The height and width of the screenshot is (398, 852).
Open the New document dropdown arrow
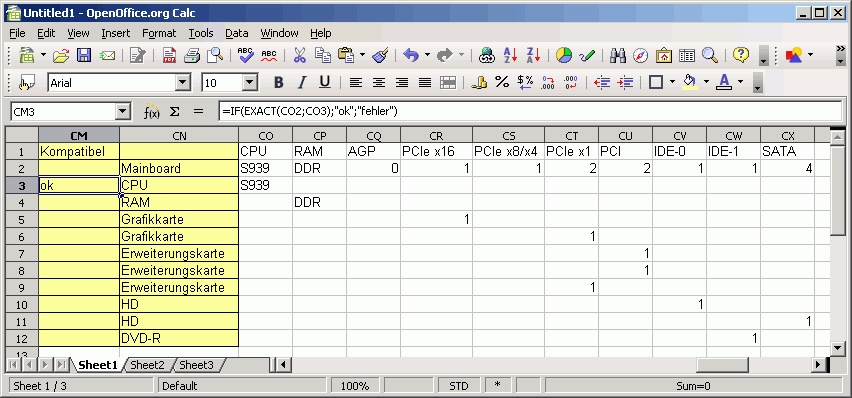[x=43, y=55]
